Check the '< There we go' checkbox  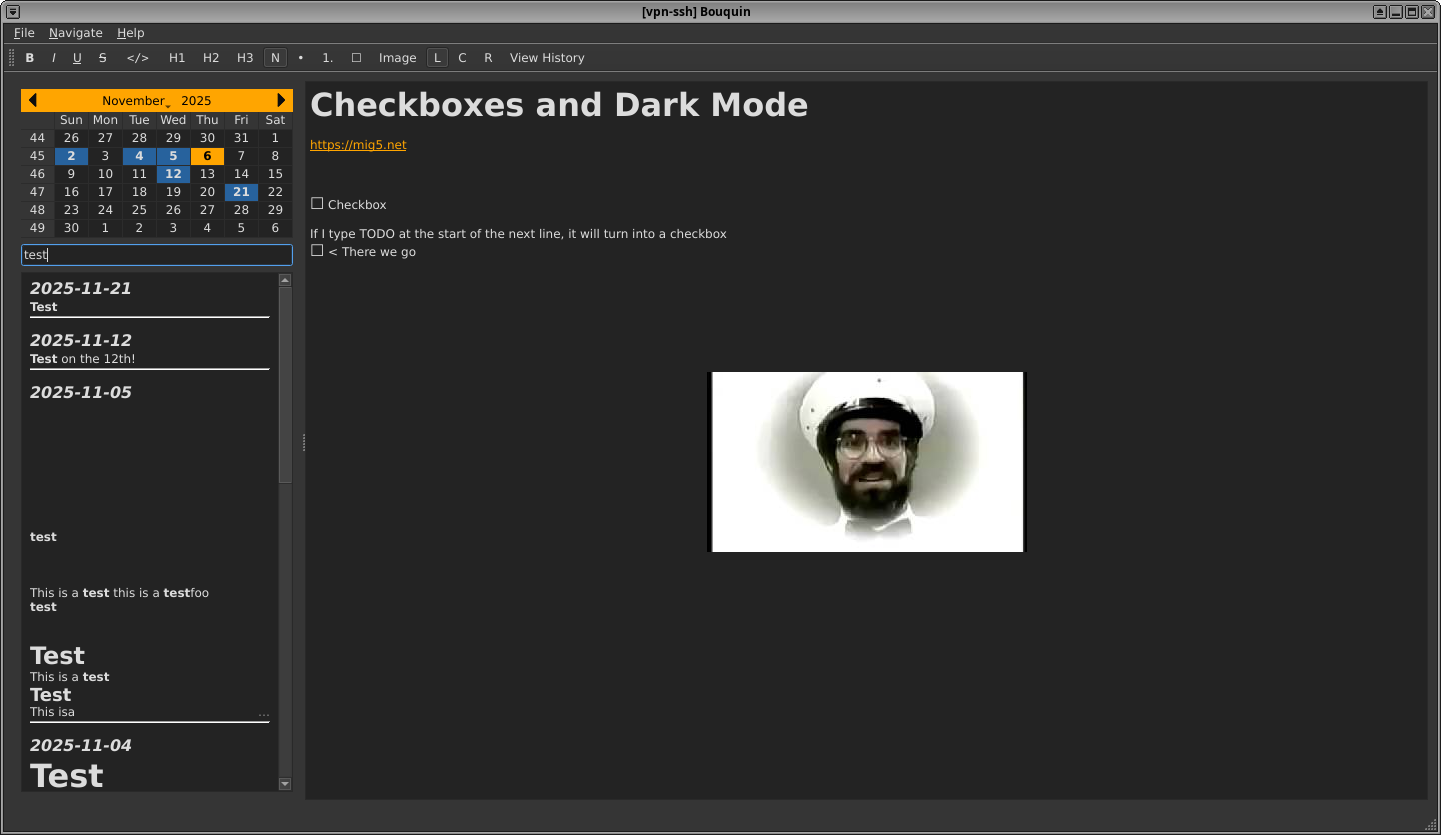click(x=317, y=250)
